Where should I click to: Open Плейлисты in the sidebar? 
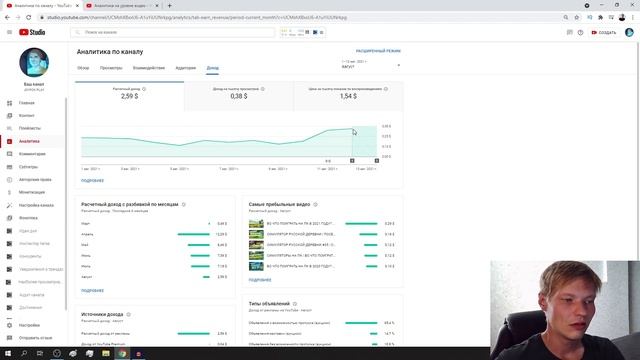pos(29,128)
